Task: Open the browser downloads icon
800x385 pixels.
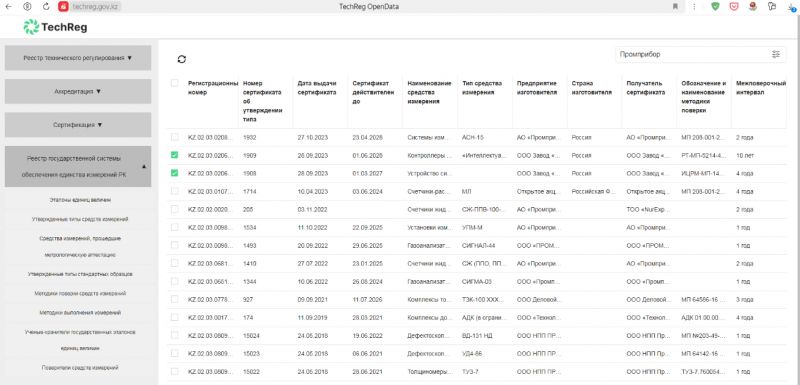Action: click(791, 7)
